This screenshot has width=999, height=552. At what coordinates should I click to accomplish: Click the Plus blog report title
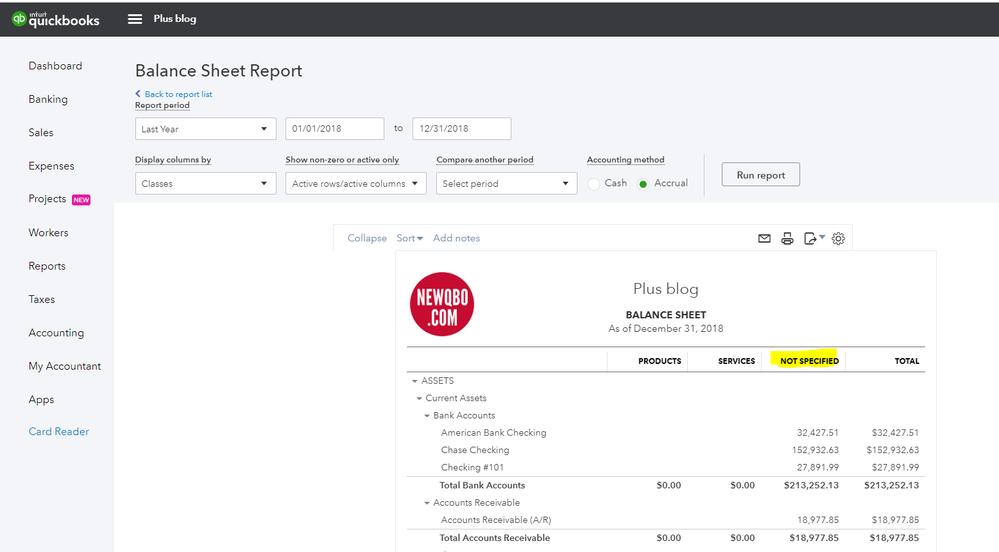pos(666,289)
